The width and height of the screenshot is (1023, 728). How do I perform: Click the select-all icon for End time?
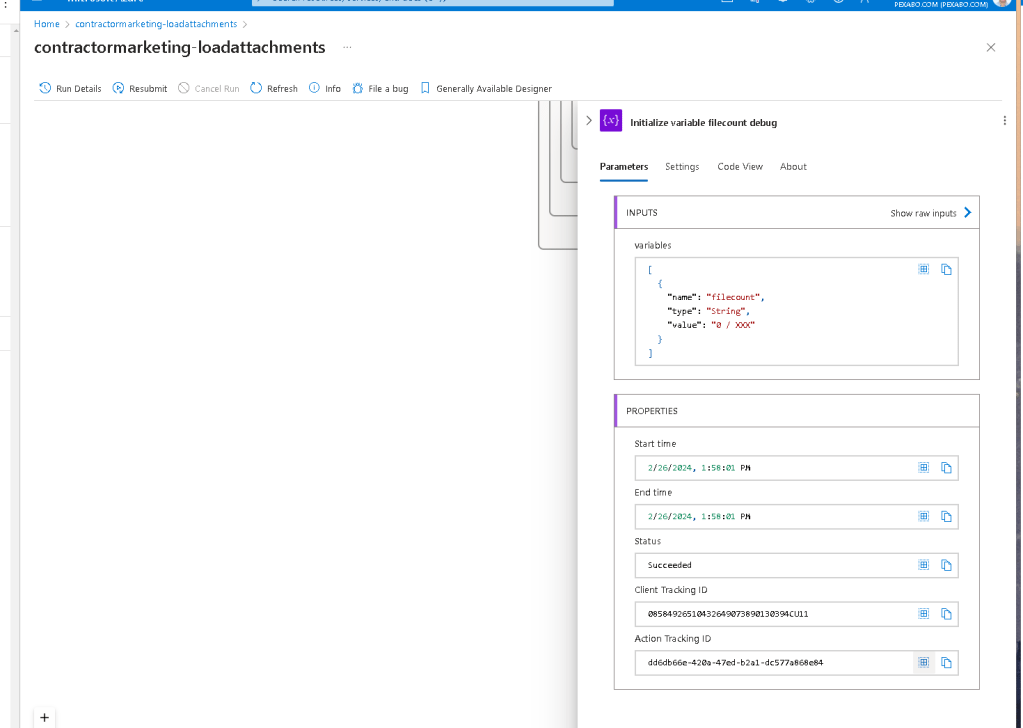point(923,516)
